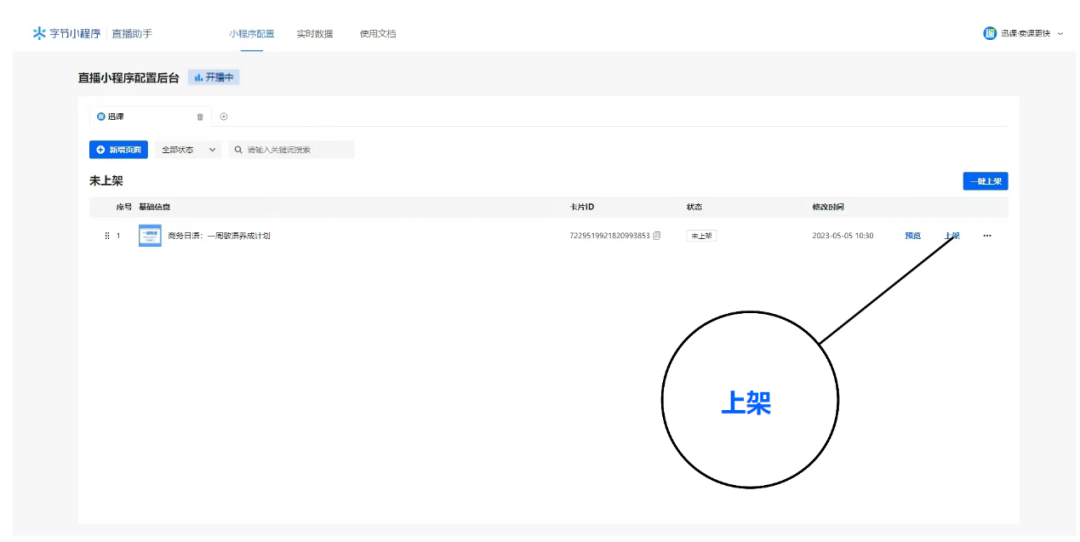The image size is (1080, 542).
Task: Copy card ID 7229519921820993853
Action: (657, 236)
